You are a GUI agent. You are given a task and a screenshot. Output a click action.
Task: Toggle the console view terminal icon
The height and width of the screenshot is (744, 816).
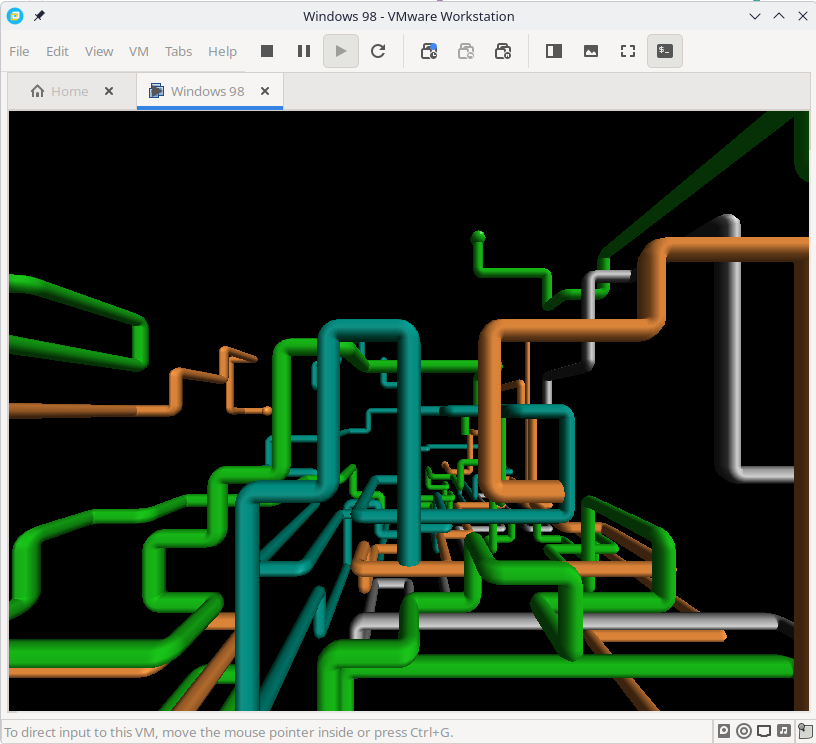[x=665, y=51]
